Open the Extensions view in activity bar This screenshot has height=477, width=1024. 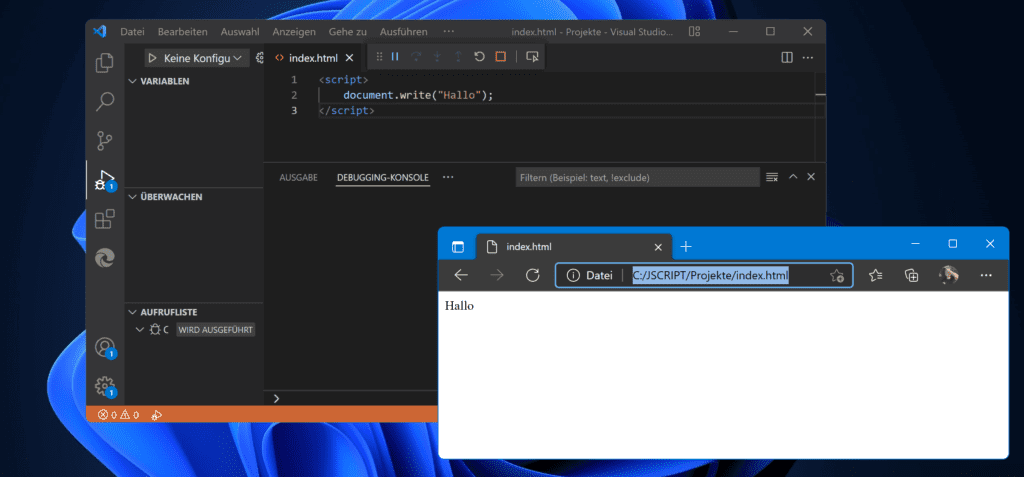tap(104, 219)
